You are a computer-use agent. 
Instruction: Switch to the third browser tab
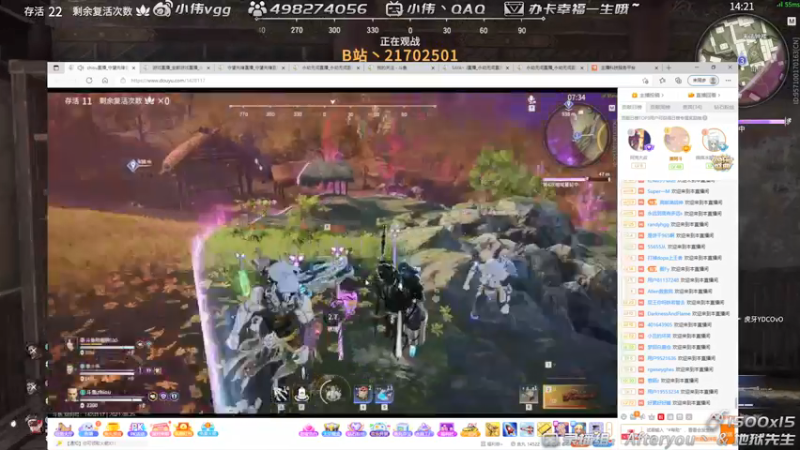pos(252,67)
